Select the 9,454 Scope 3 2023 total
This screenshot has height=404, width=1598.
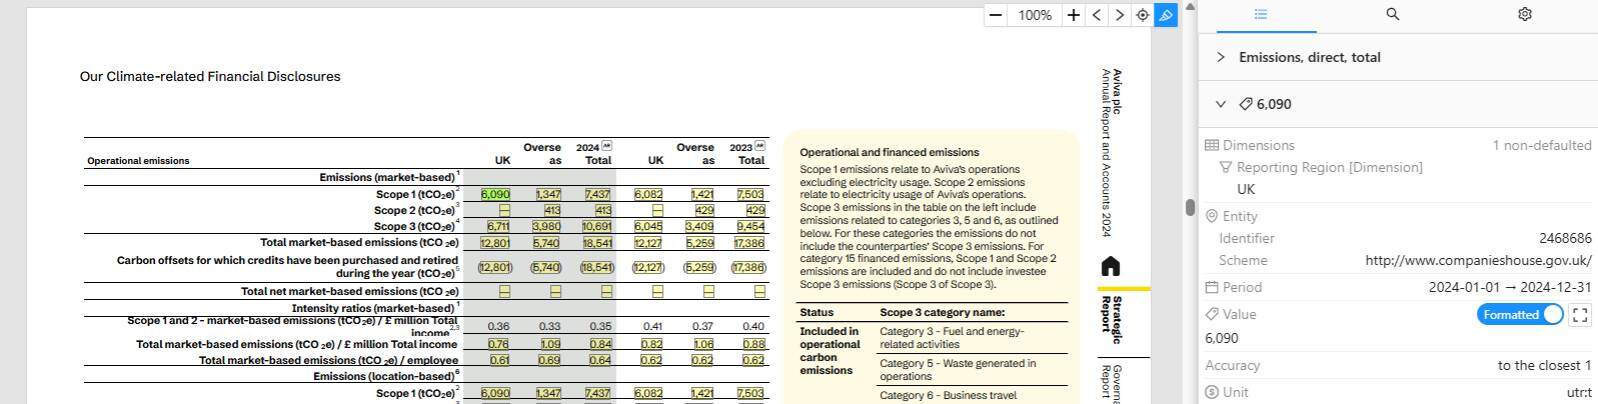tap(751, 226)
